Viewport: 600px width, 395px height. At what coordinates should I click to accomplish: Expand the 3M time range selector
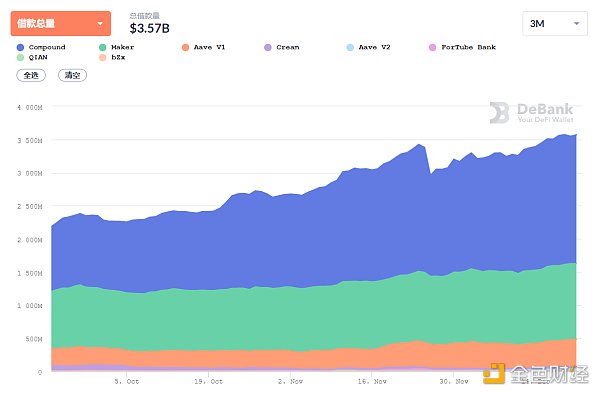tap(555, 24)
